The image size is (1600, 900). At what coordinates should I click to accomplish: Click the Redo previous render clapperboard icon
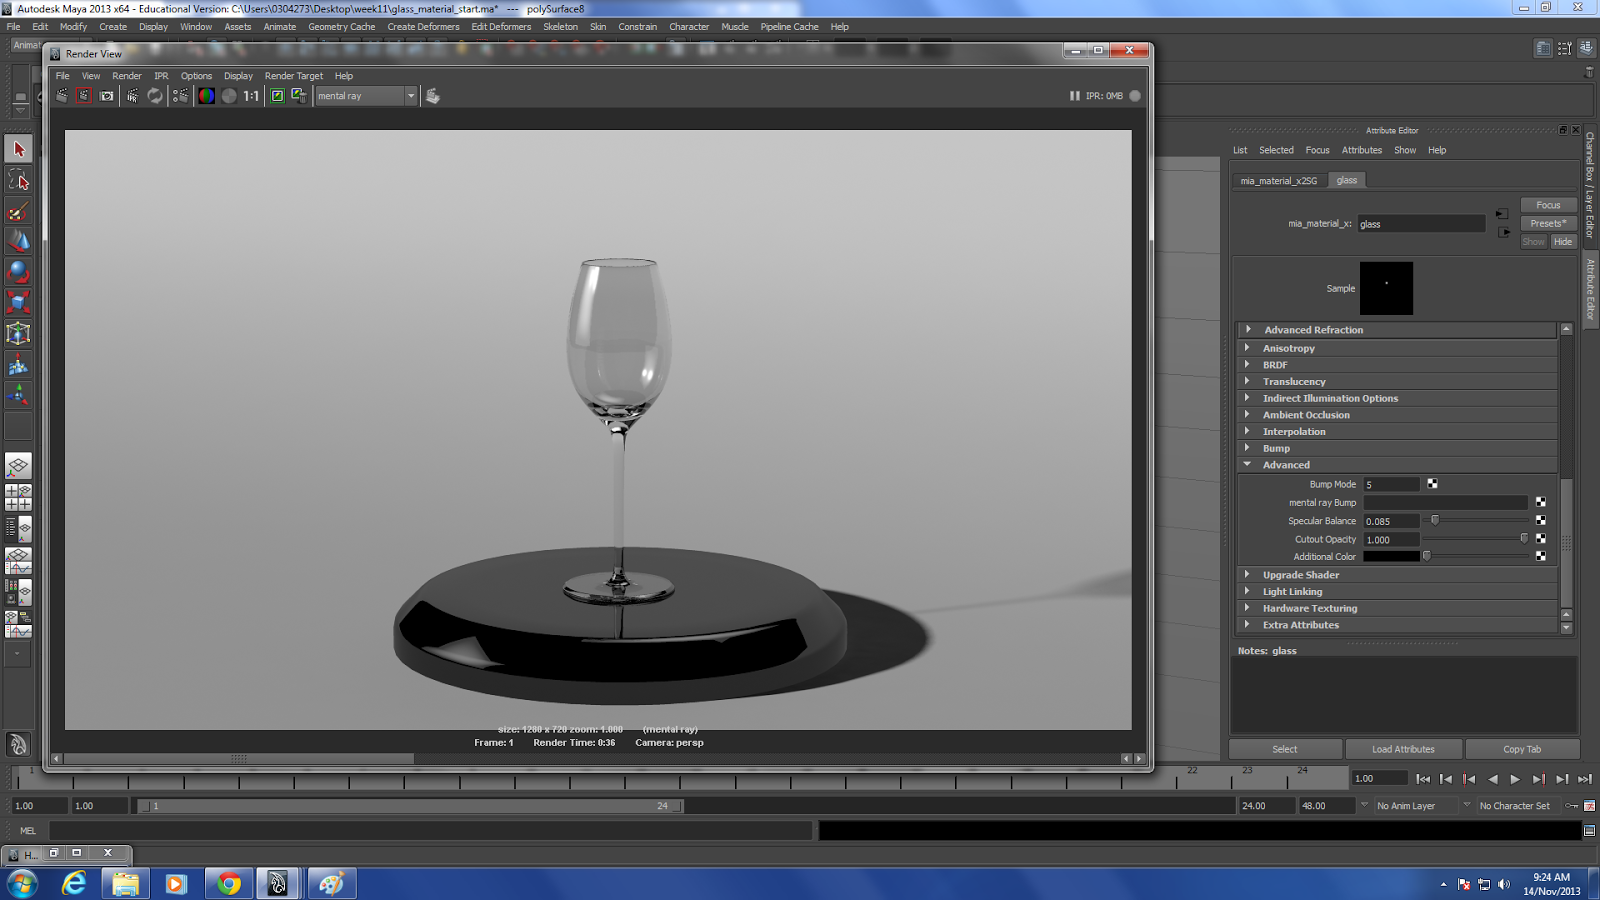tap(62, 96)
